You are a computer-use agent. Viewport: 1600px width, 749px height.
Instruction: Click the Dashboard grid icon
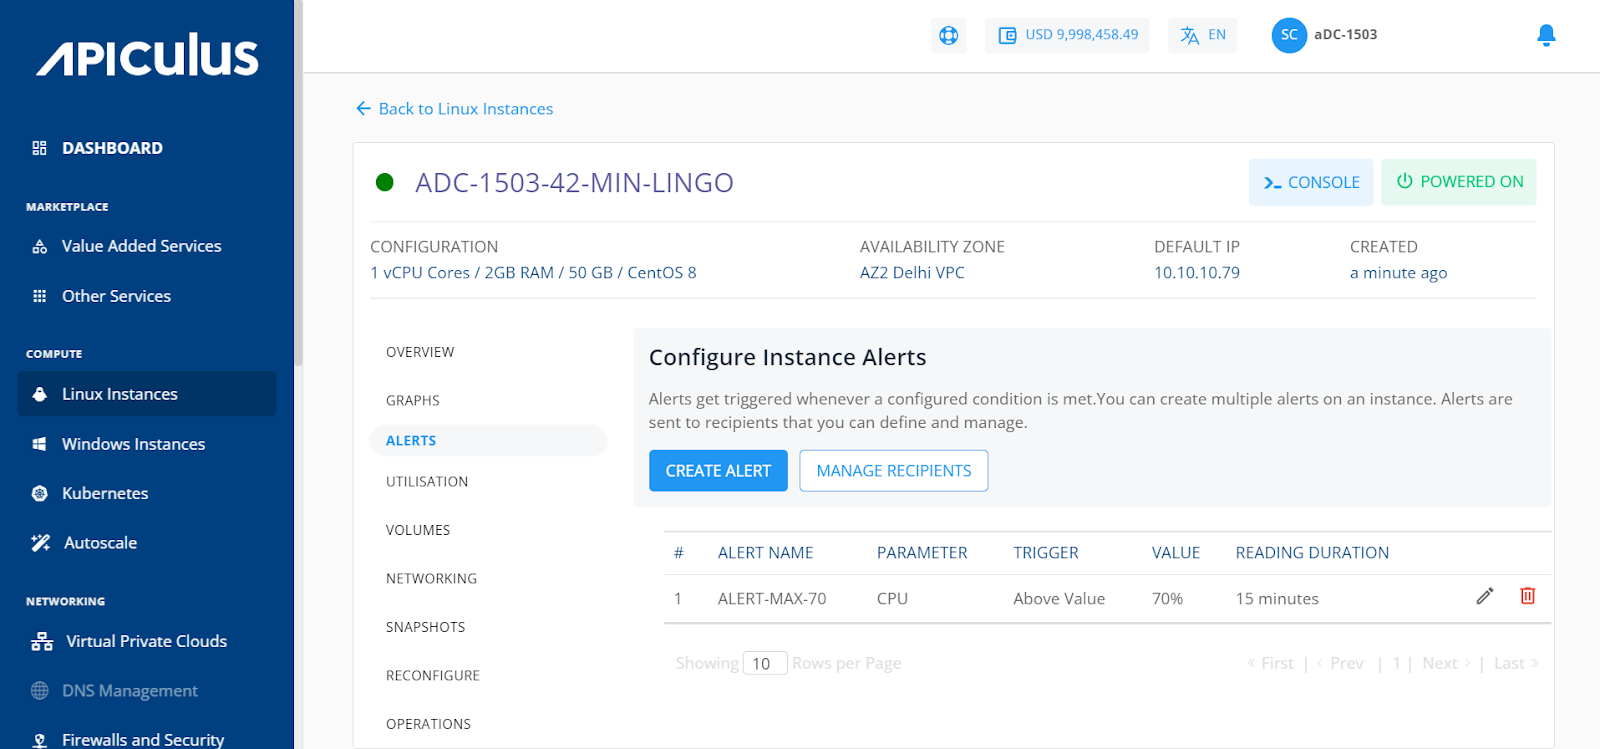tap(40, 148)
